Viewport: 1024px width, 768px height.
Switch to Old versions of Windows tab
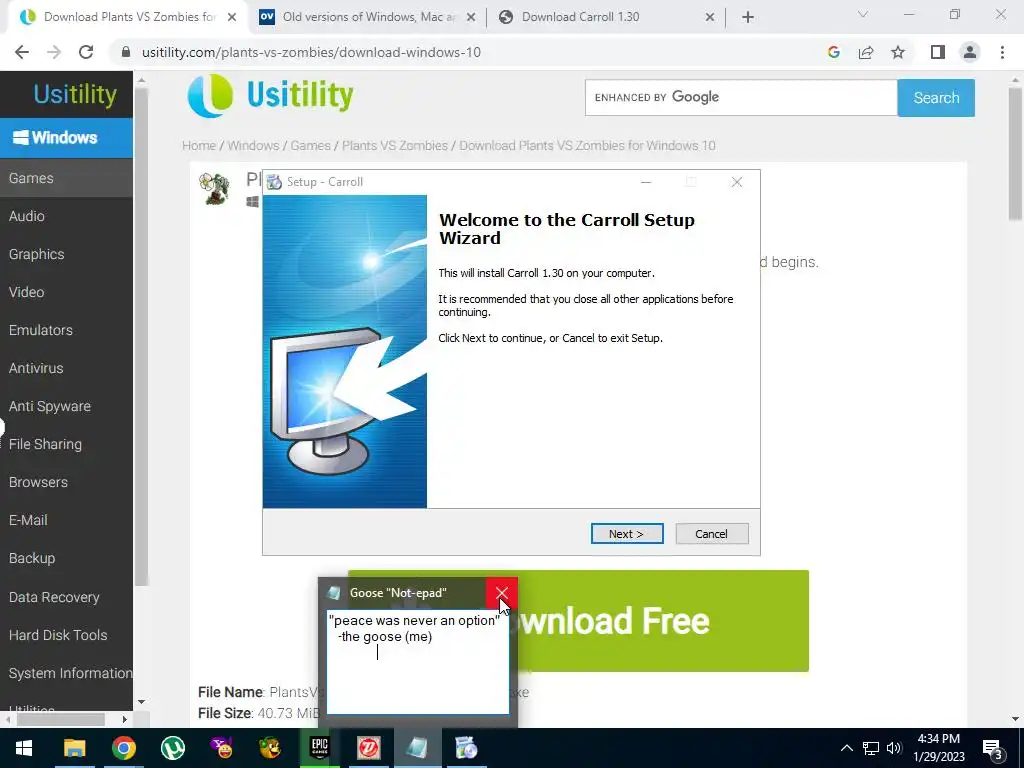[369, 17]
